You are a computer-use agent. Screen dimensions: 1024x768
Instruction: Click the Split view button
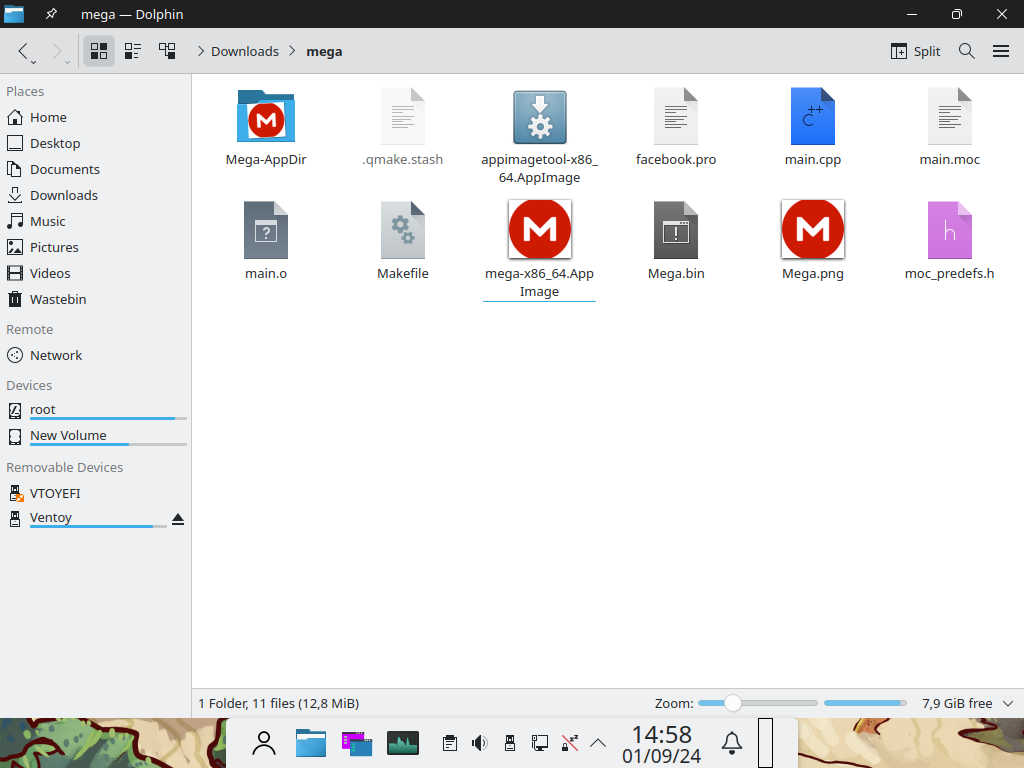coord(915,51)
